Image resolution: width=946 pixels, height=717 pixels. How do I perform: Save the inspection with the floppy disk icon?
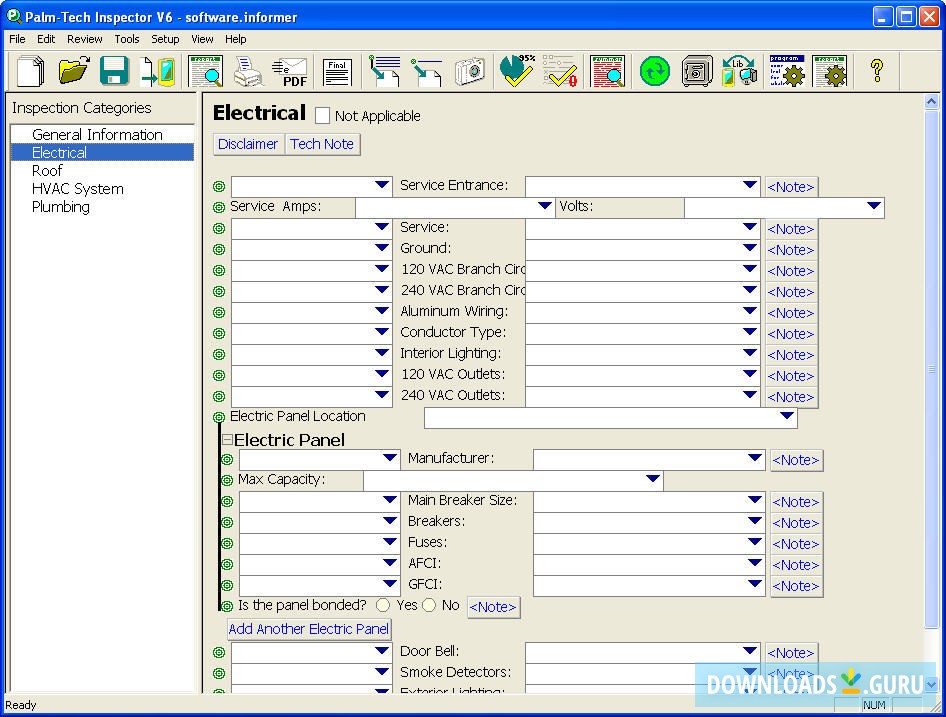tap(114, 71)
